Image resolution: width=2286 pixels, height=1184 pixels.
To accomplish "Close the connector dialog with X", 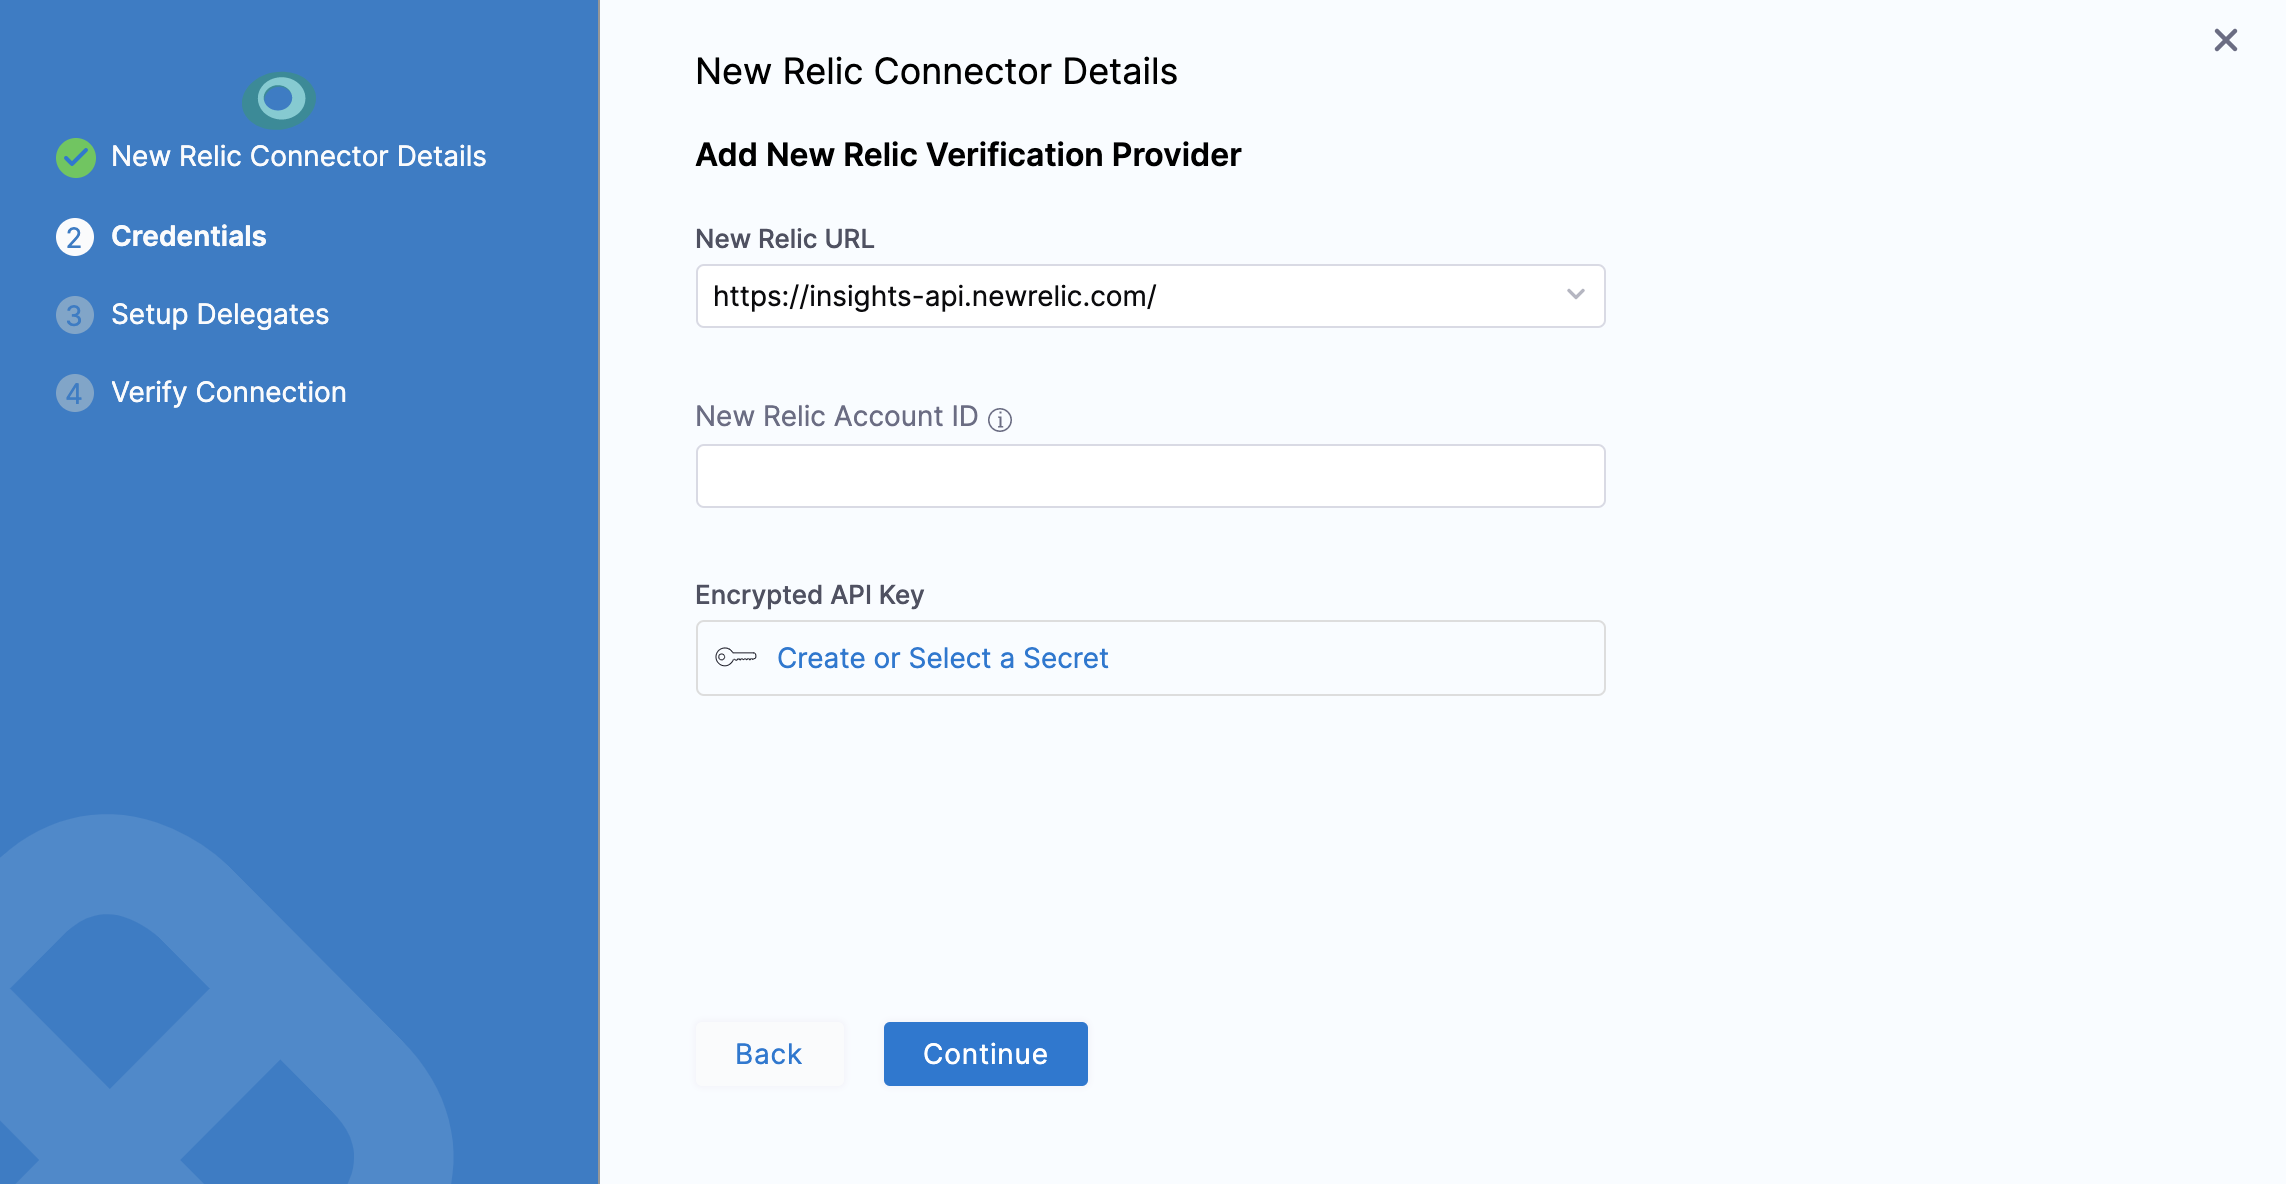I will point(2225,40).
